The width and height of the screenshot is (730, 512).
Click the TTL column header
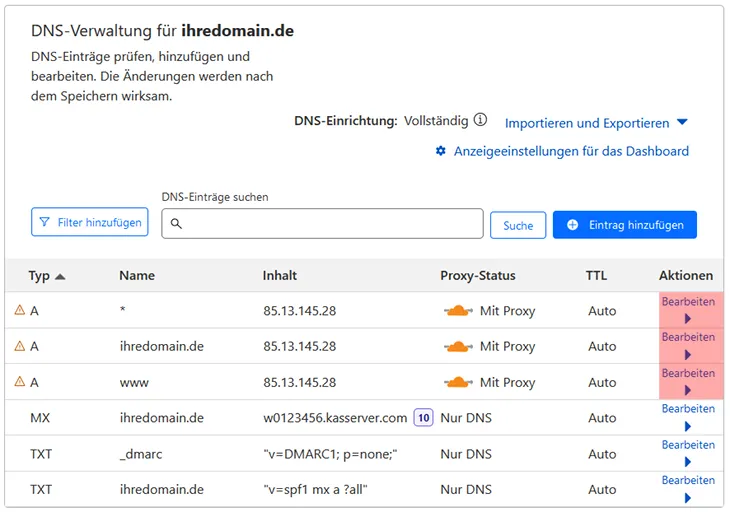click(x=596, y=276)
